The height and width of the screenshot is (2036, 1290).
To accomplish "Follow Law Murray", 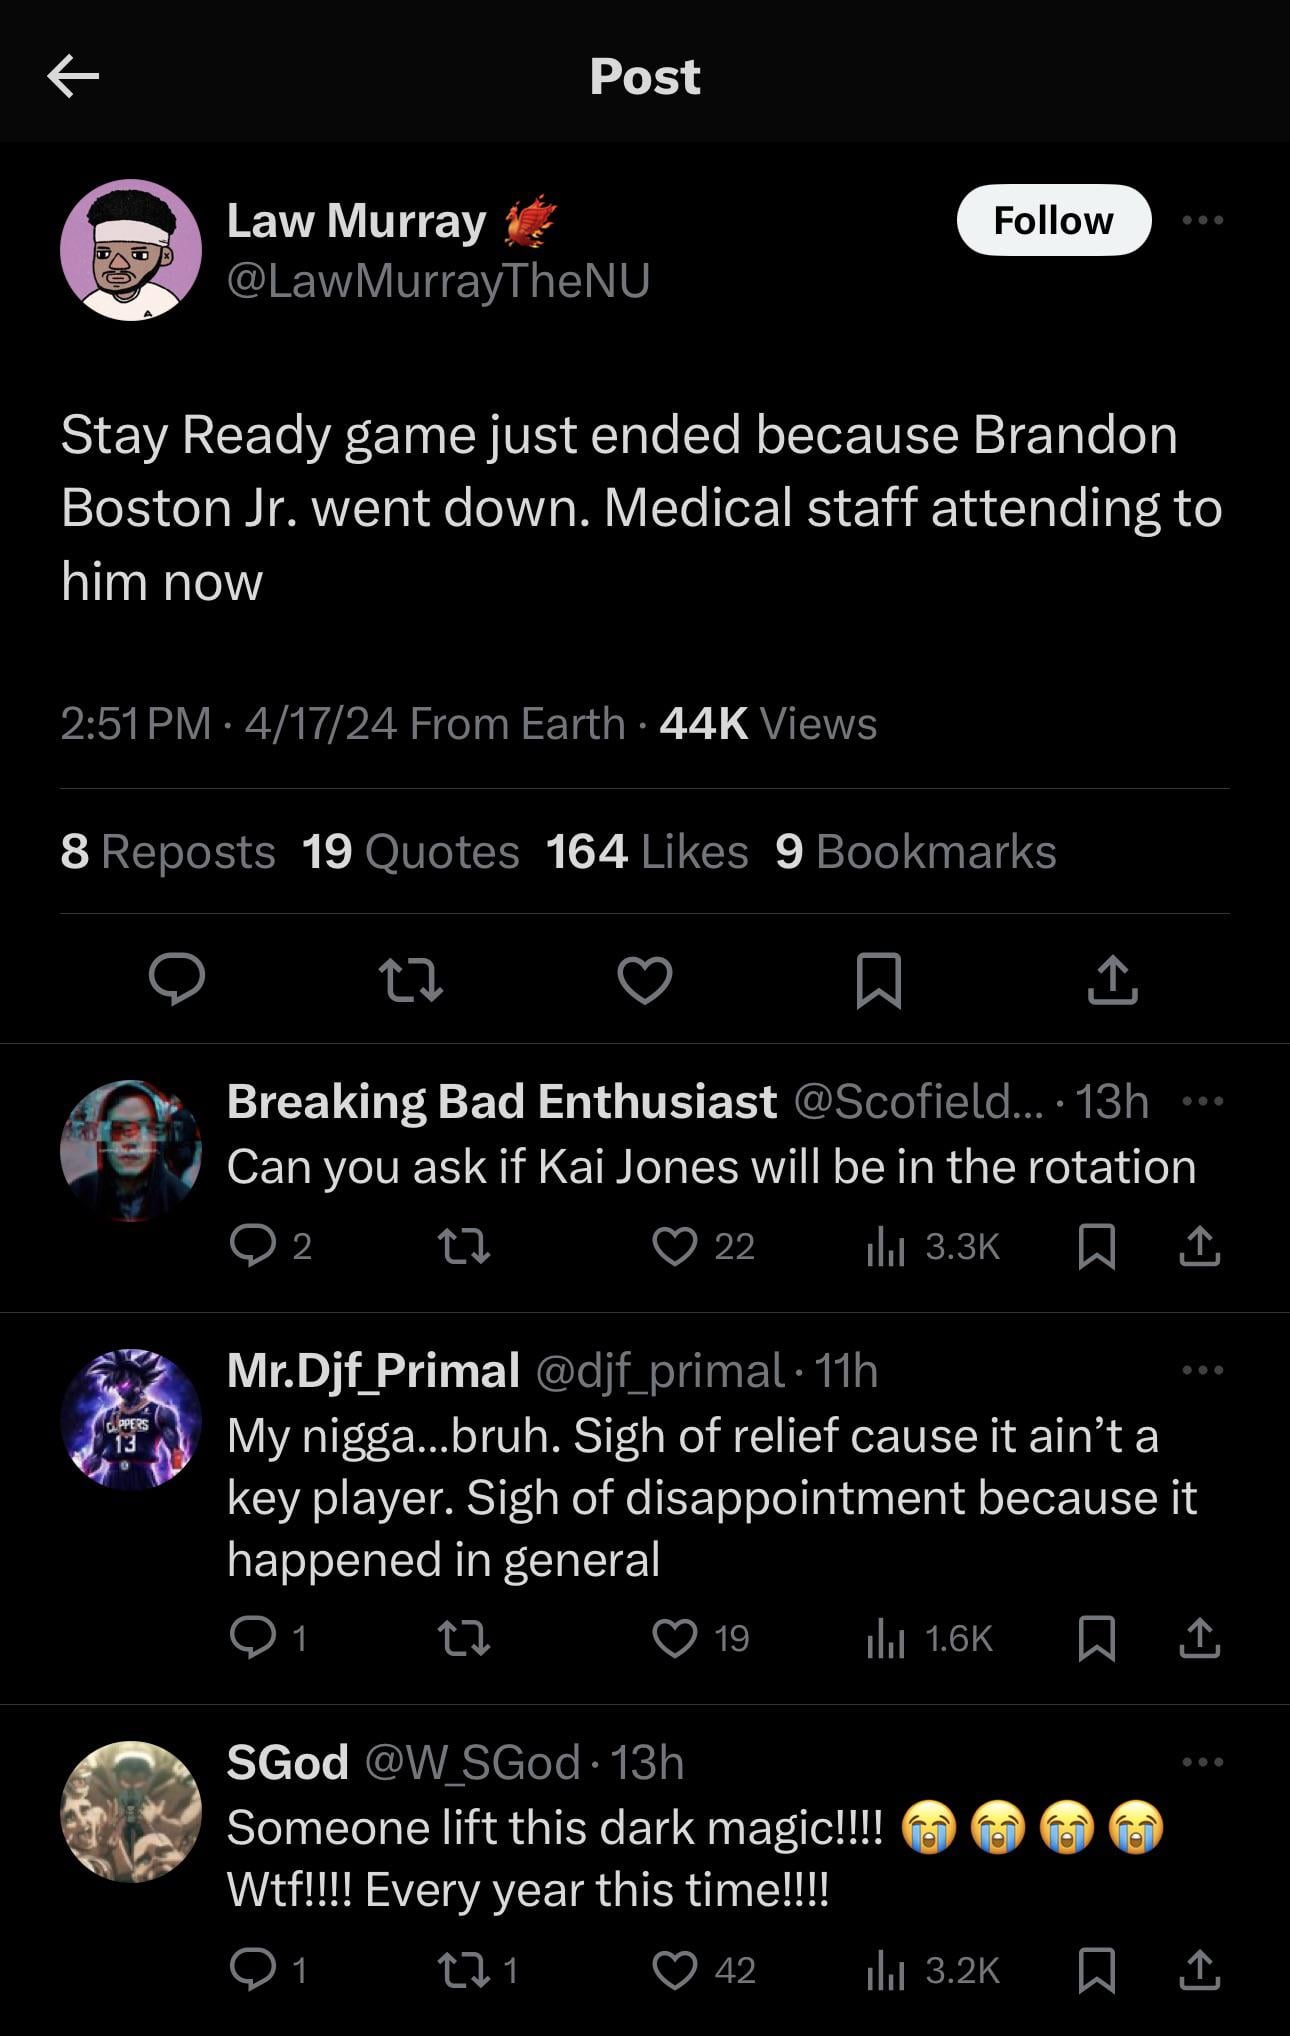I will point(1053,220).
